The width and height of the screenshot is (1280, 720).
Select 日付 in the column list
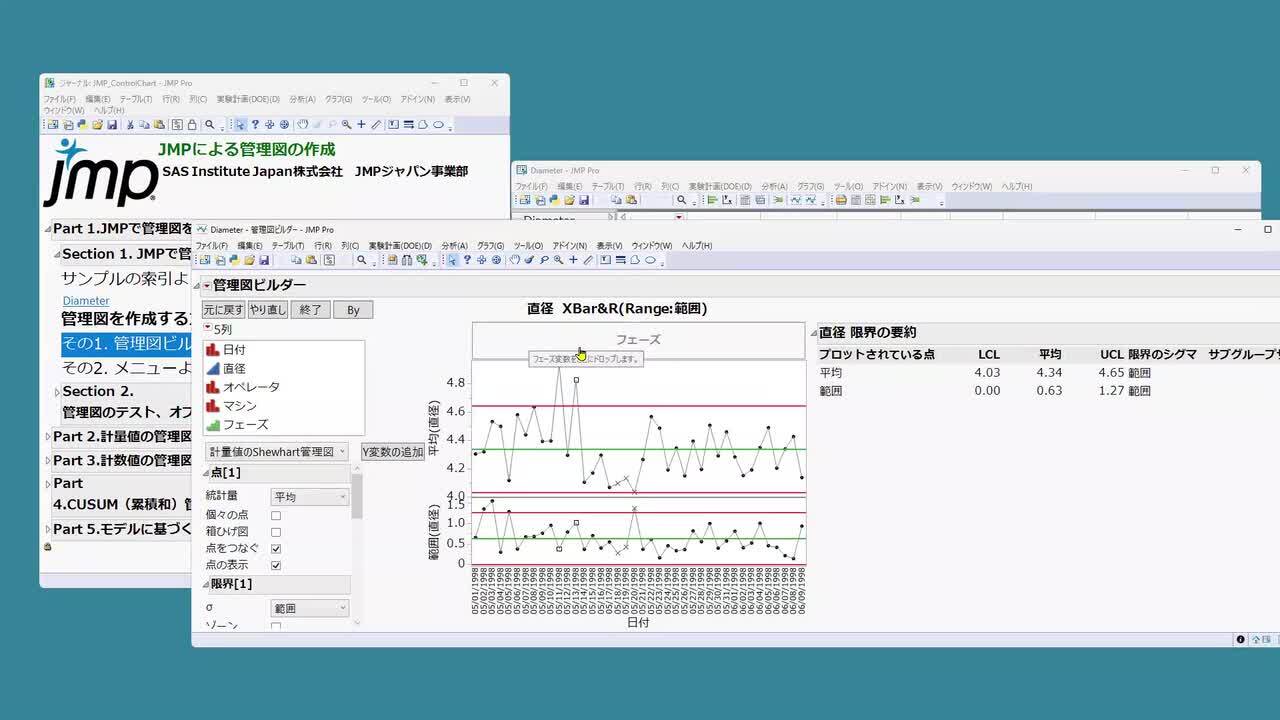point(234,350)
